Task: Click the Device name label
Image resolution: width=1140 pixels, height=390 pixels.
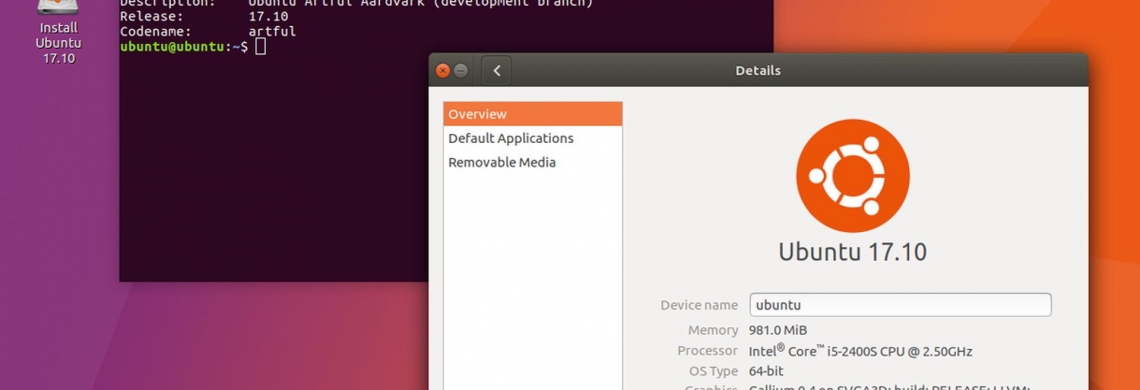Action: [699, 305]
